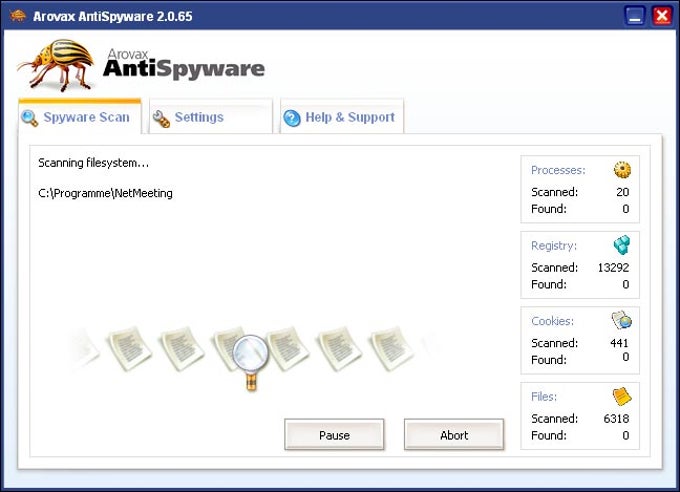Click the small beetle icon in title bar
680x492 pixels.
tap(18, 16)
